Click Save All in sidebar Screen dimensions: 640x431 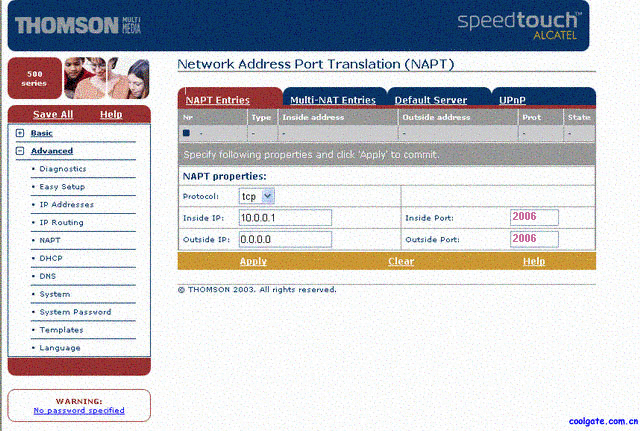pyautogui.click(x=52, y=115)
